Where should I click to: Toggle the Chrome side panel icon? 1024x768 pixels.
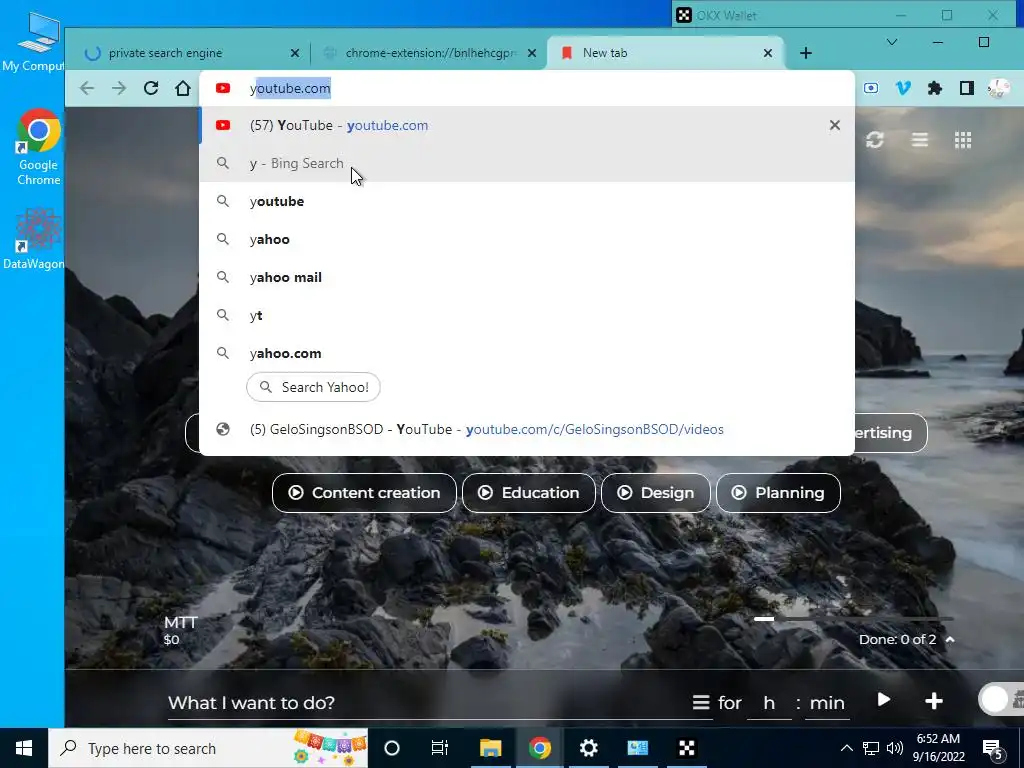pos(967,88)
